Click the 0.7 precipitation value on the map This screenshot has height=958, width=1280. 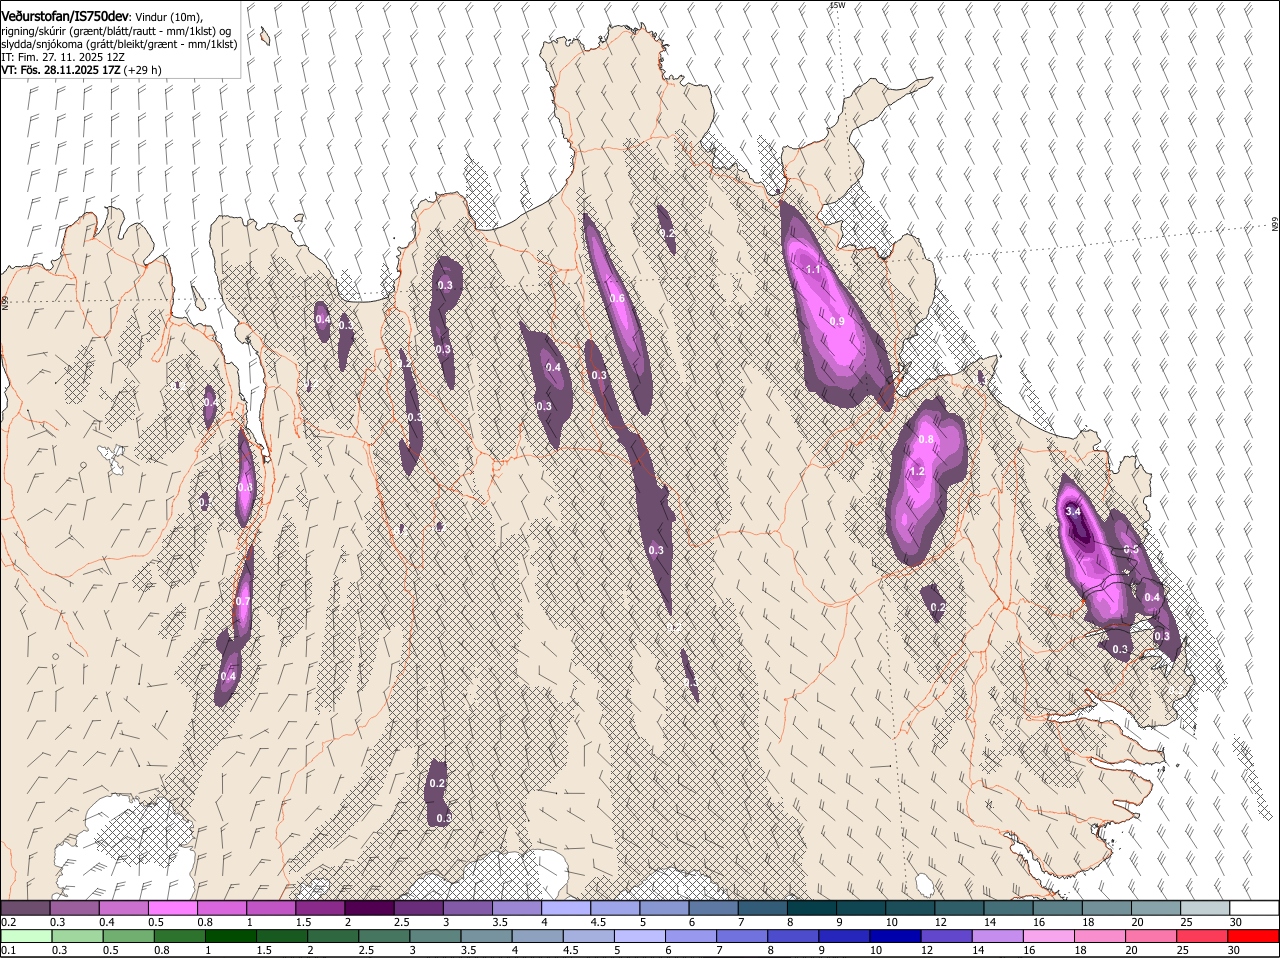click(242, 601)
